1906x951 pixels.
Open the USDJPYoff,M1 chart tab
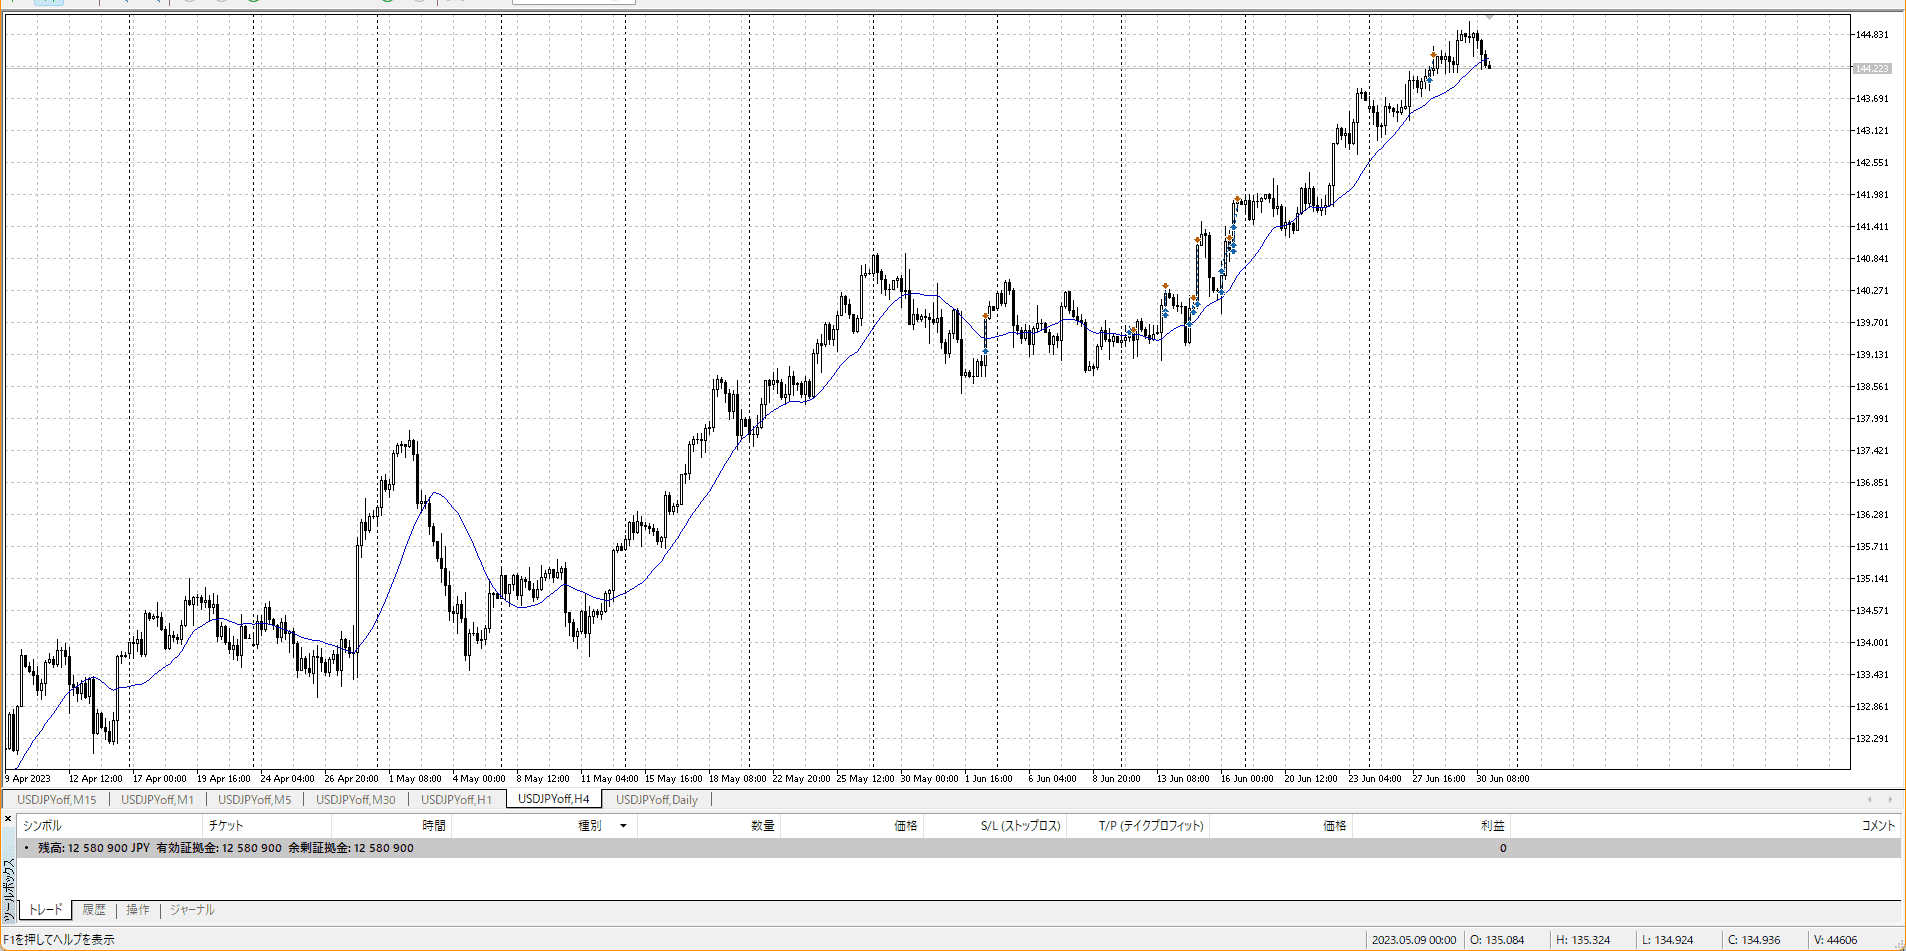(x=157, y=799)
